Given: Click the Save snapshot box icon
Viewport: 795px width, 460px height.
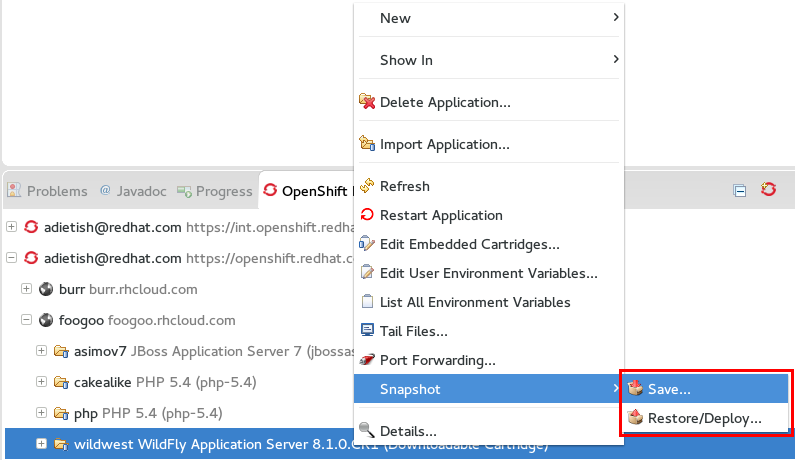Looking at the screenshot, I should 635,388.
